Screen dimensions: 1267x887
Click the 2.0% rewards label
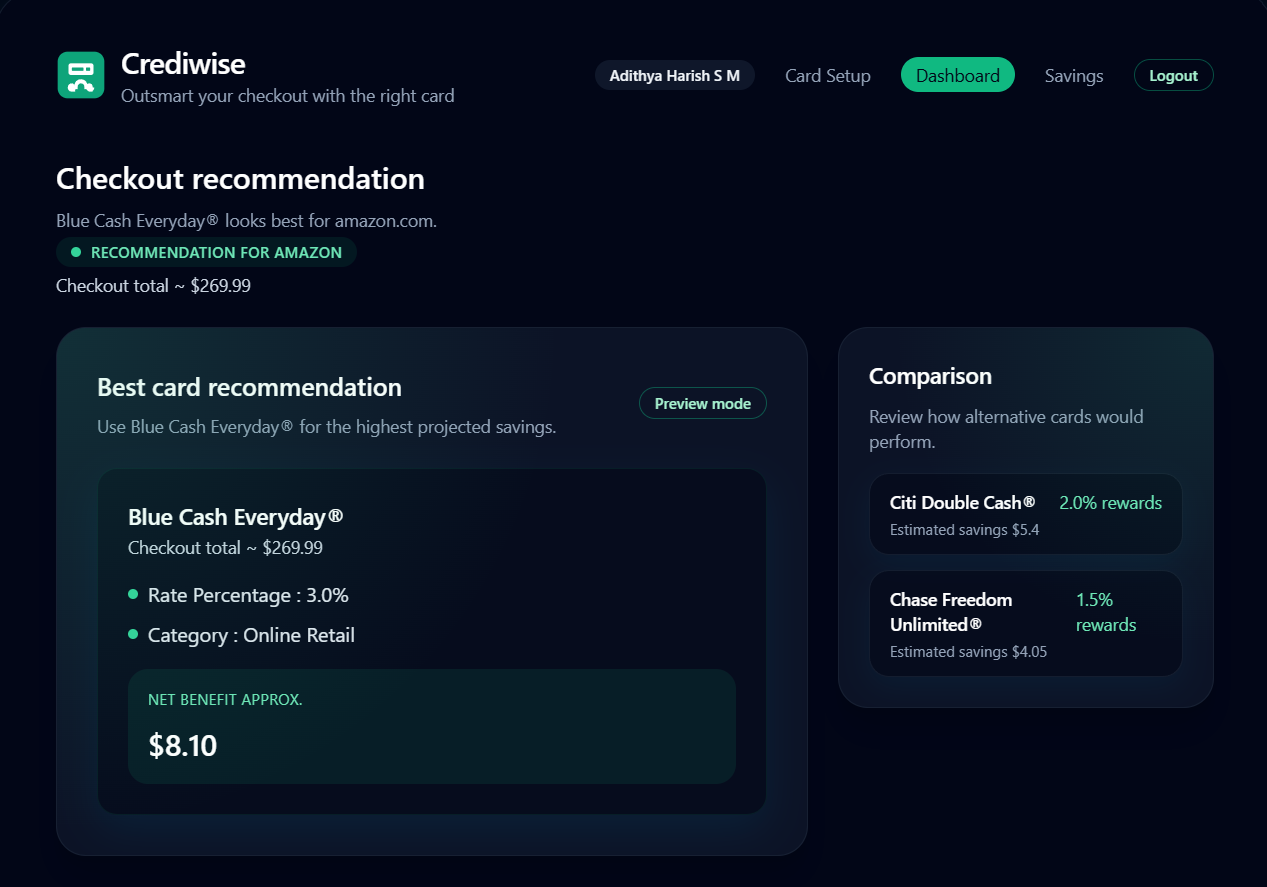[1110, 503]
